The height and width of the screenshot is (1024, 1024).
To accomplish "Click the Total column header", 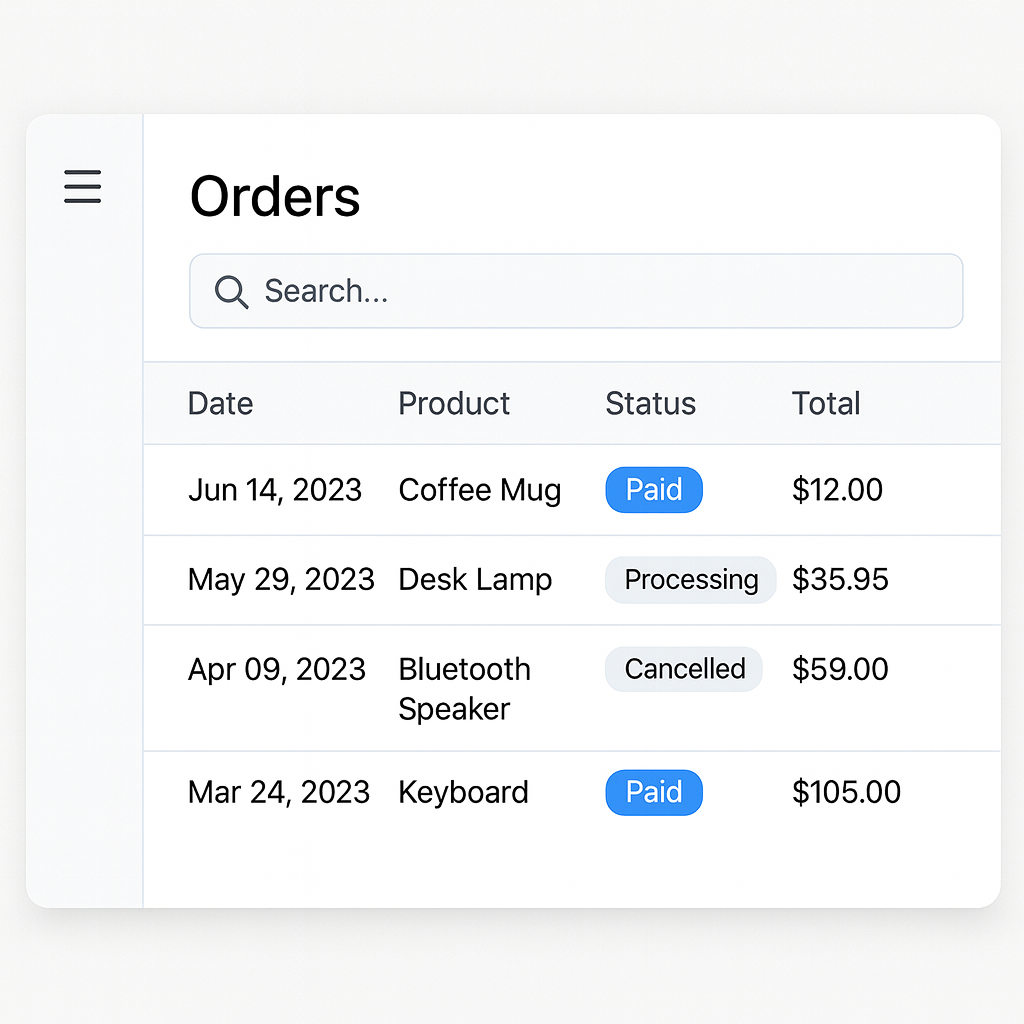I will pos(826,404).
